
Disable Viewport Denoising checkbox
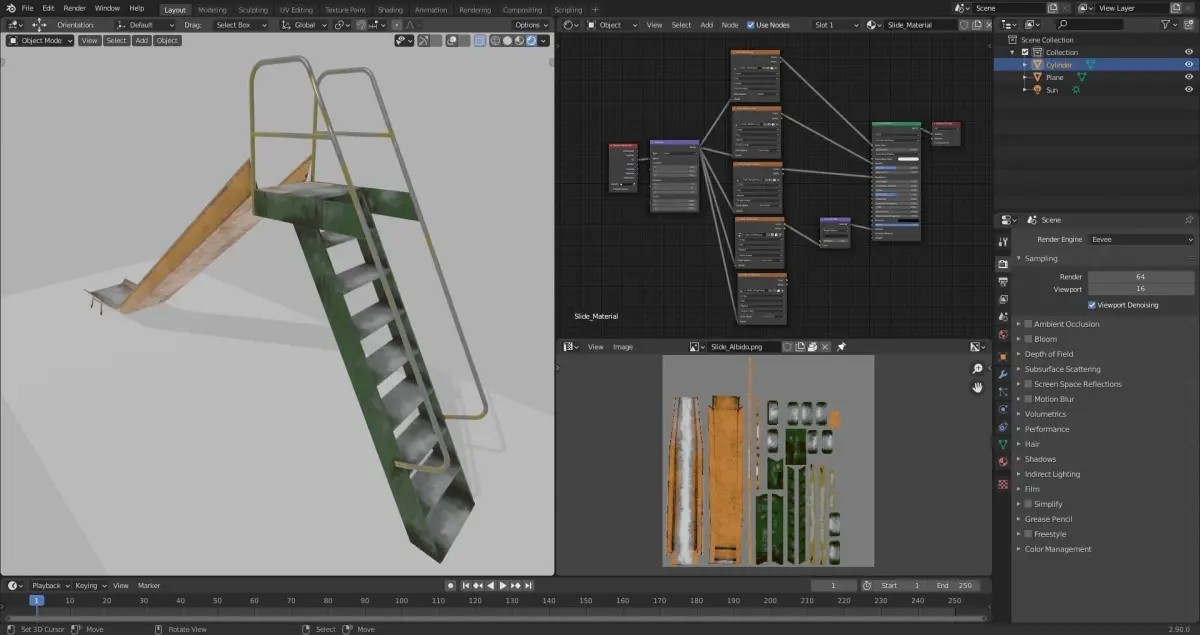tap(1092, 305)
